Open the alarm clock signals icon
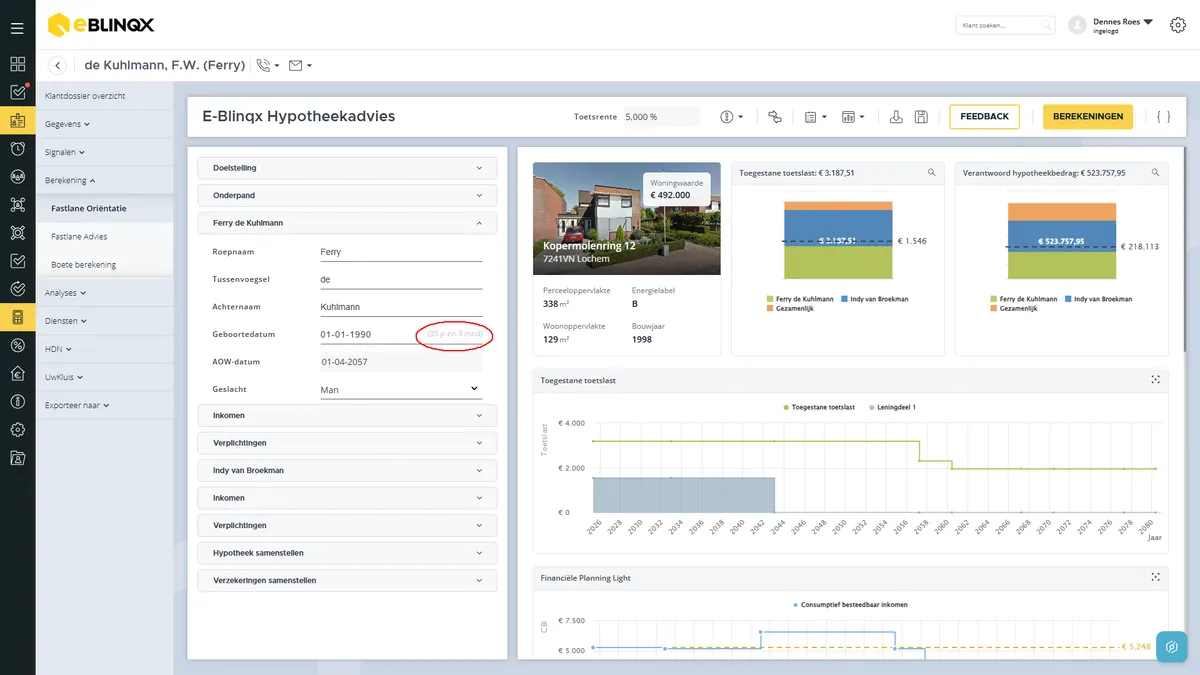 point(17,149)
